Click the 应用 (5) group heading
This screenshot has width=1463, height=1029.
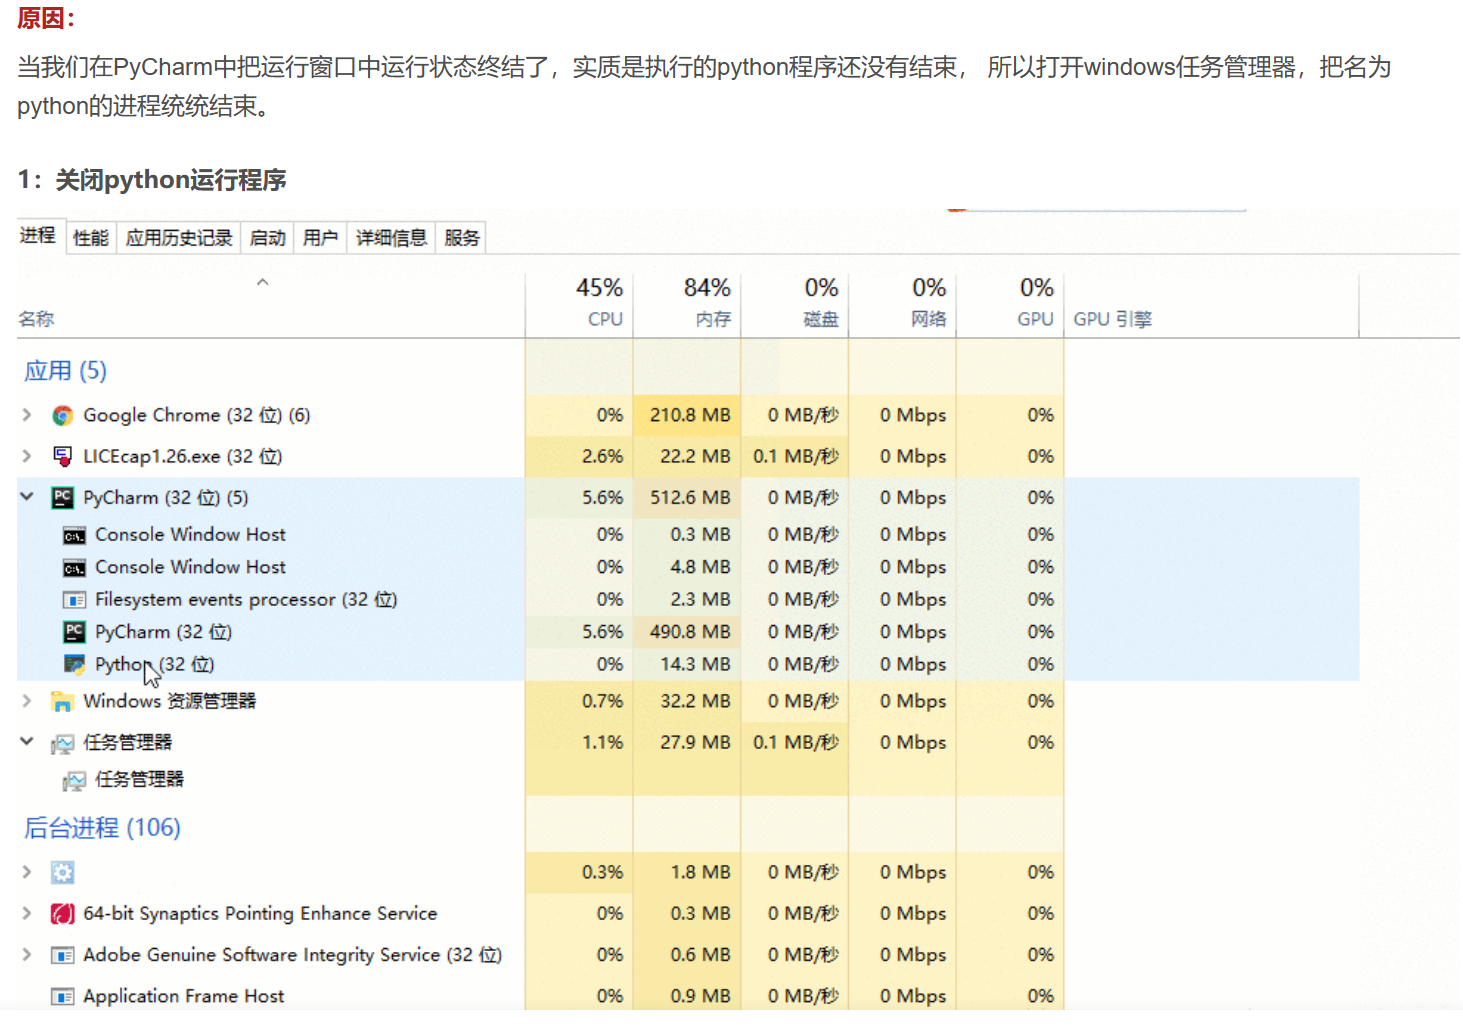(65, 371)
